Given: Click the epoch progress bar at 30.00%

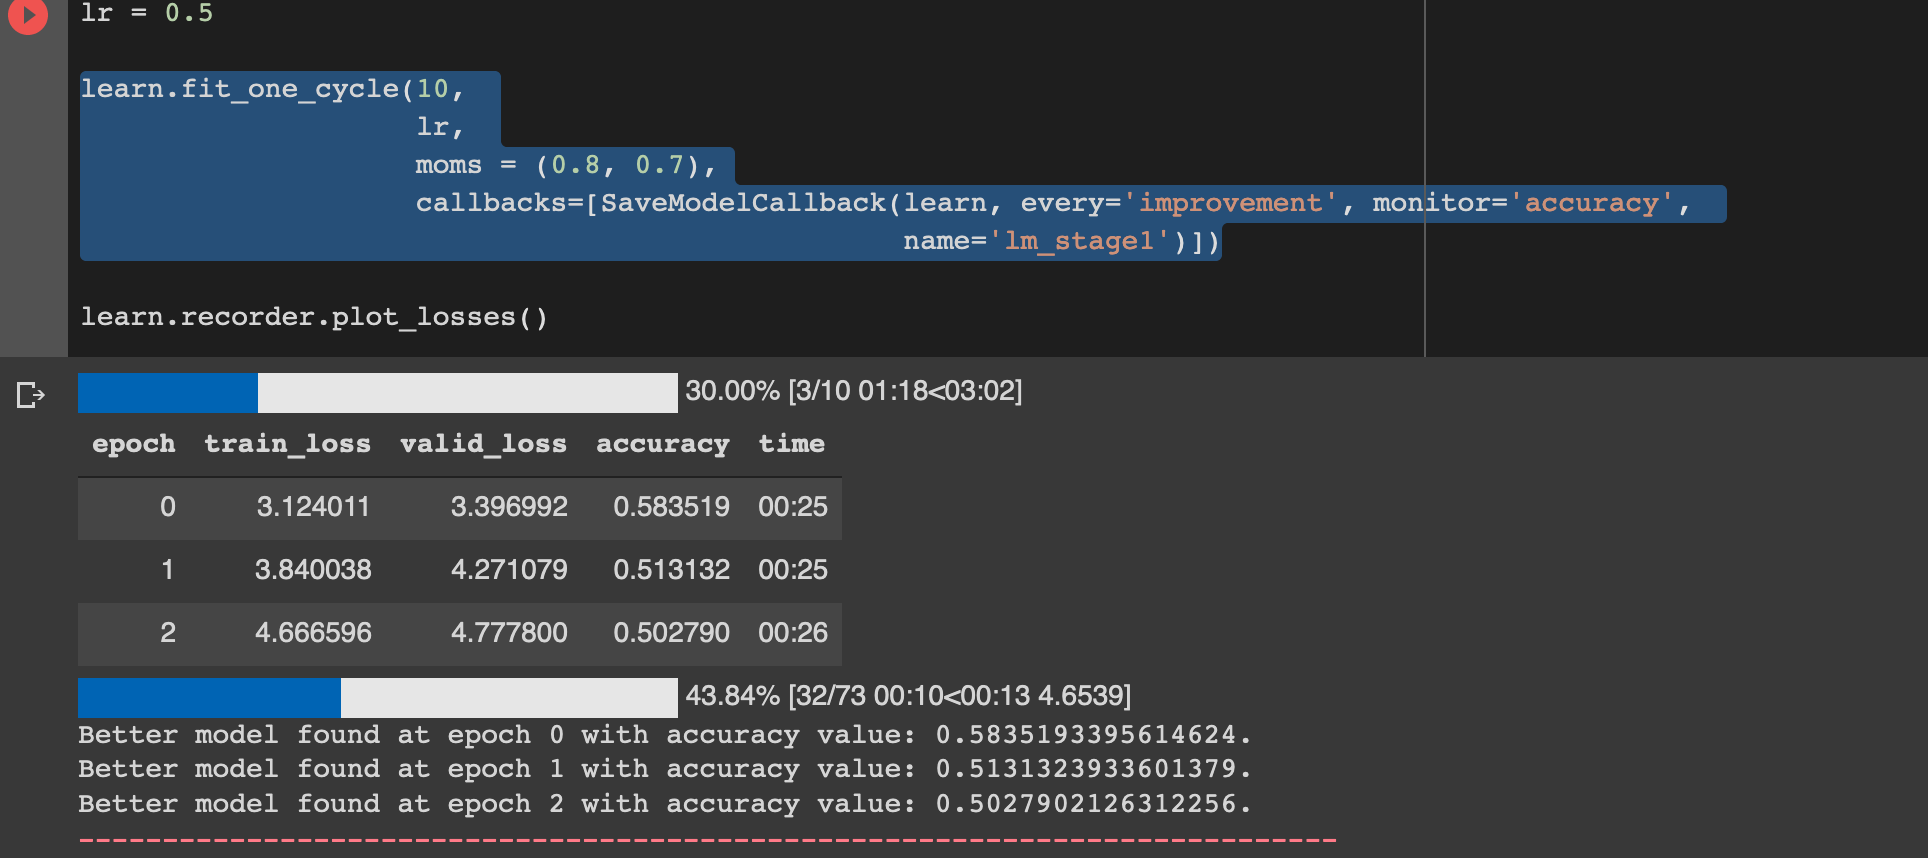Looking at the screenshot, I should [x=378, y=393].
